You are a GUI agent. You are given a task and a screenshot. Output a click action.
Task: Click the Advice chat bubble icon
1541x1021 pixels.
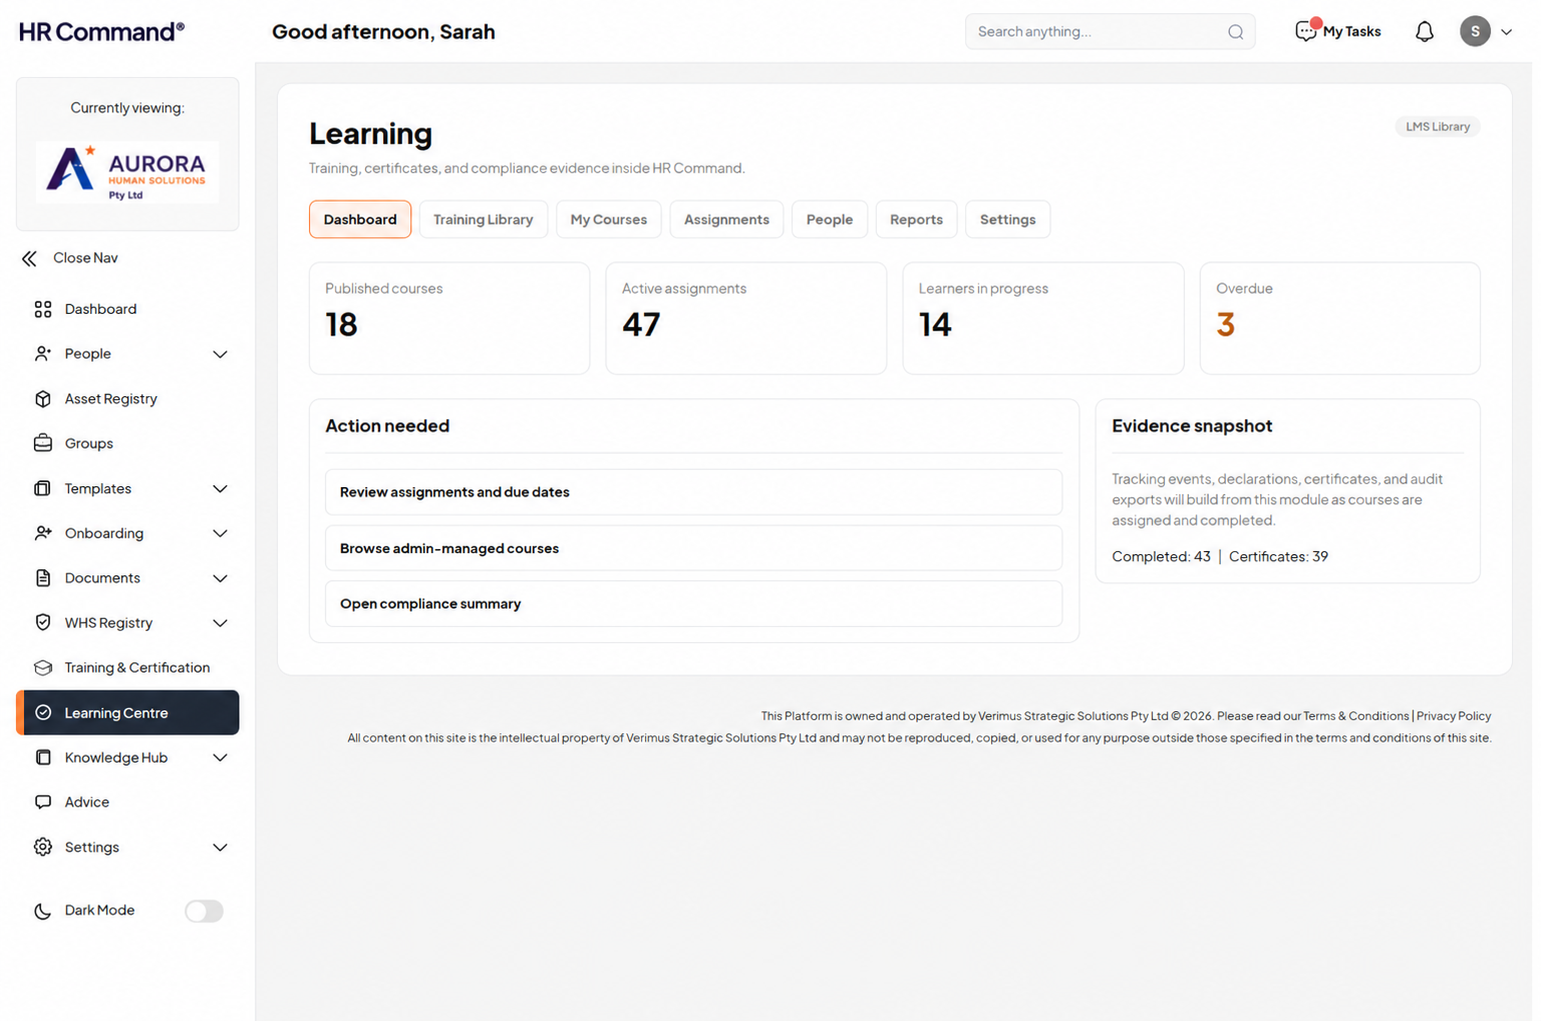[42, 802]
